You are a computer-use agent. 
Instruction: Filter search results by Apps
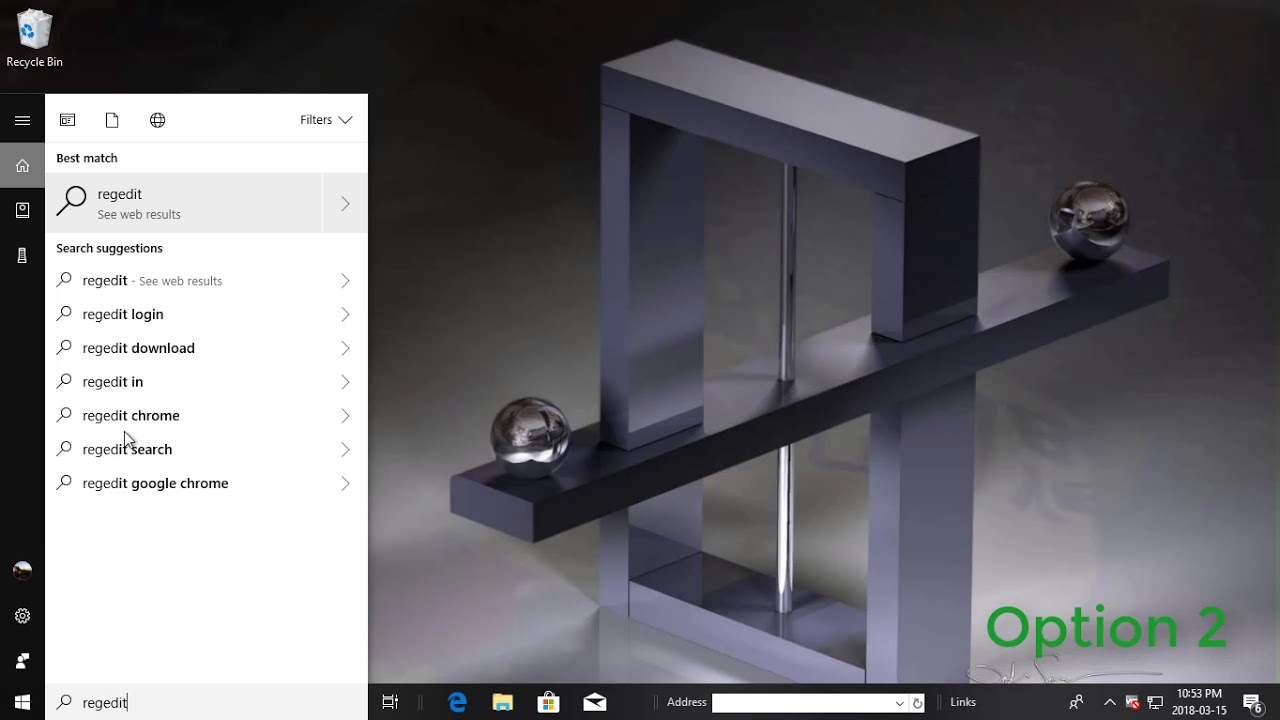(x=68, y=120)
